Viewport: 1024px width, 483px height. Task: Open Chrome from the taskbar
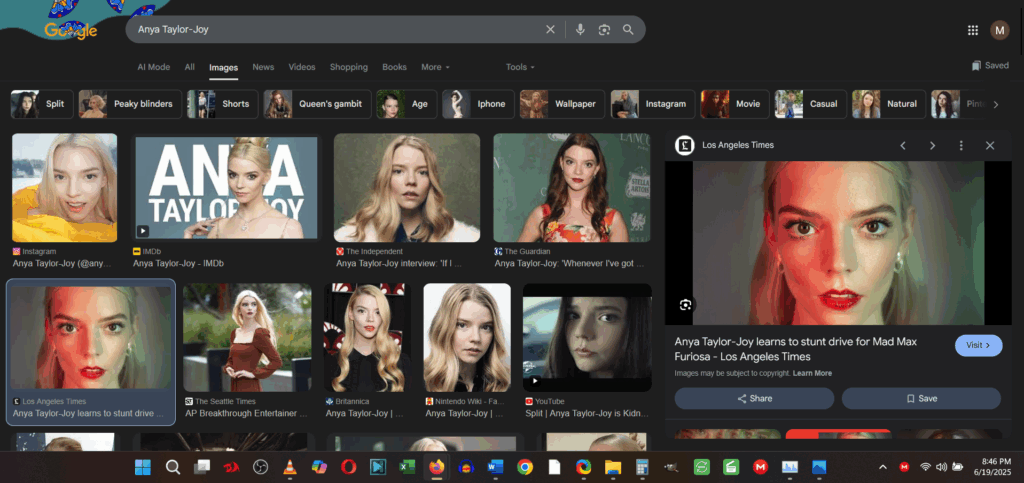point(524,467)
